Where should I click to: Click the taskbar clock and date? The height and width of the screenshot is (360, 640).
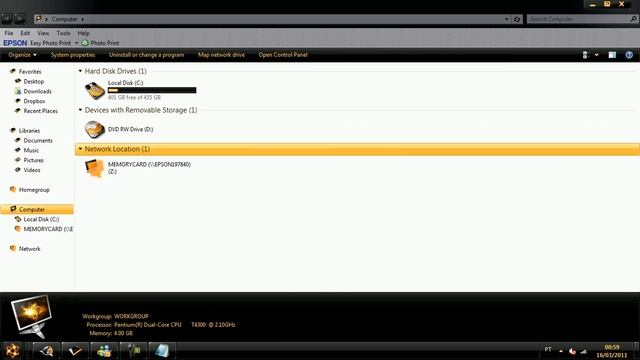pyautogui.click(x=611, y=351)
